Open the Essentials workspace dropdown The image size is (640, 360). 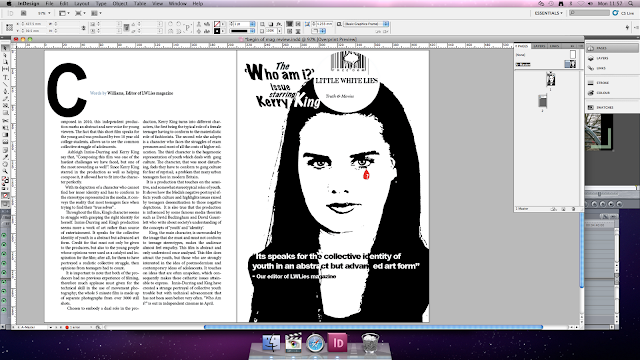tap(548, 13)
